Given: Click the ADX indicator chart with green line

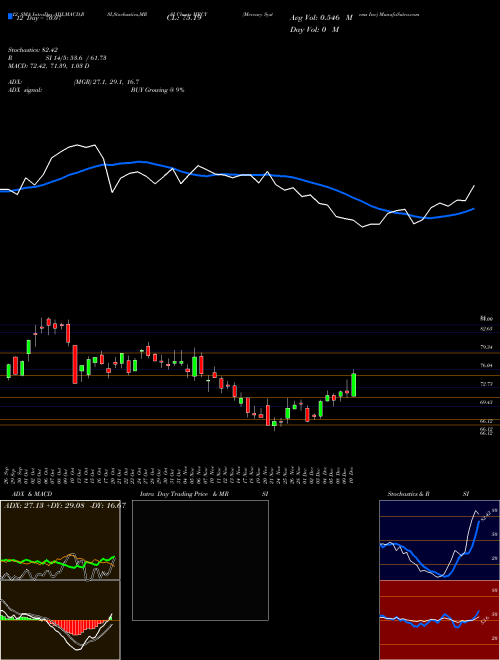Looking at the screenshot, I should (x=60, y=540).
